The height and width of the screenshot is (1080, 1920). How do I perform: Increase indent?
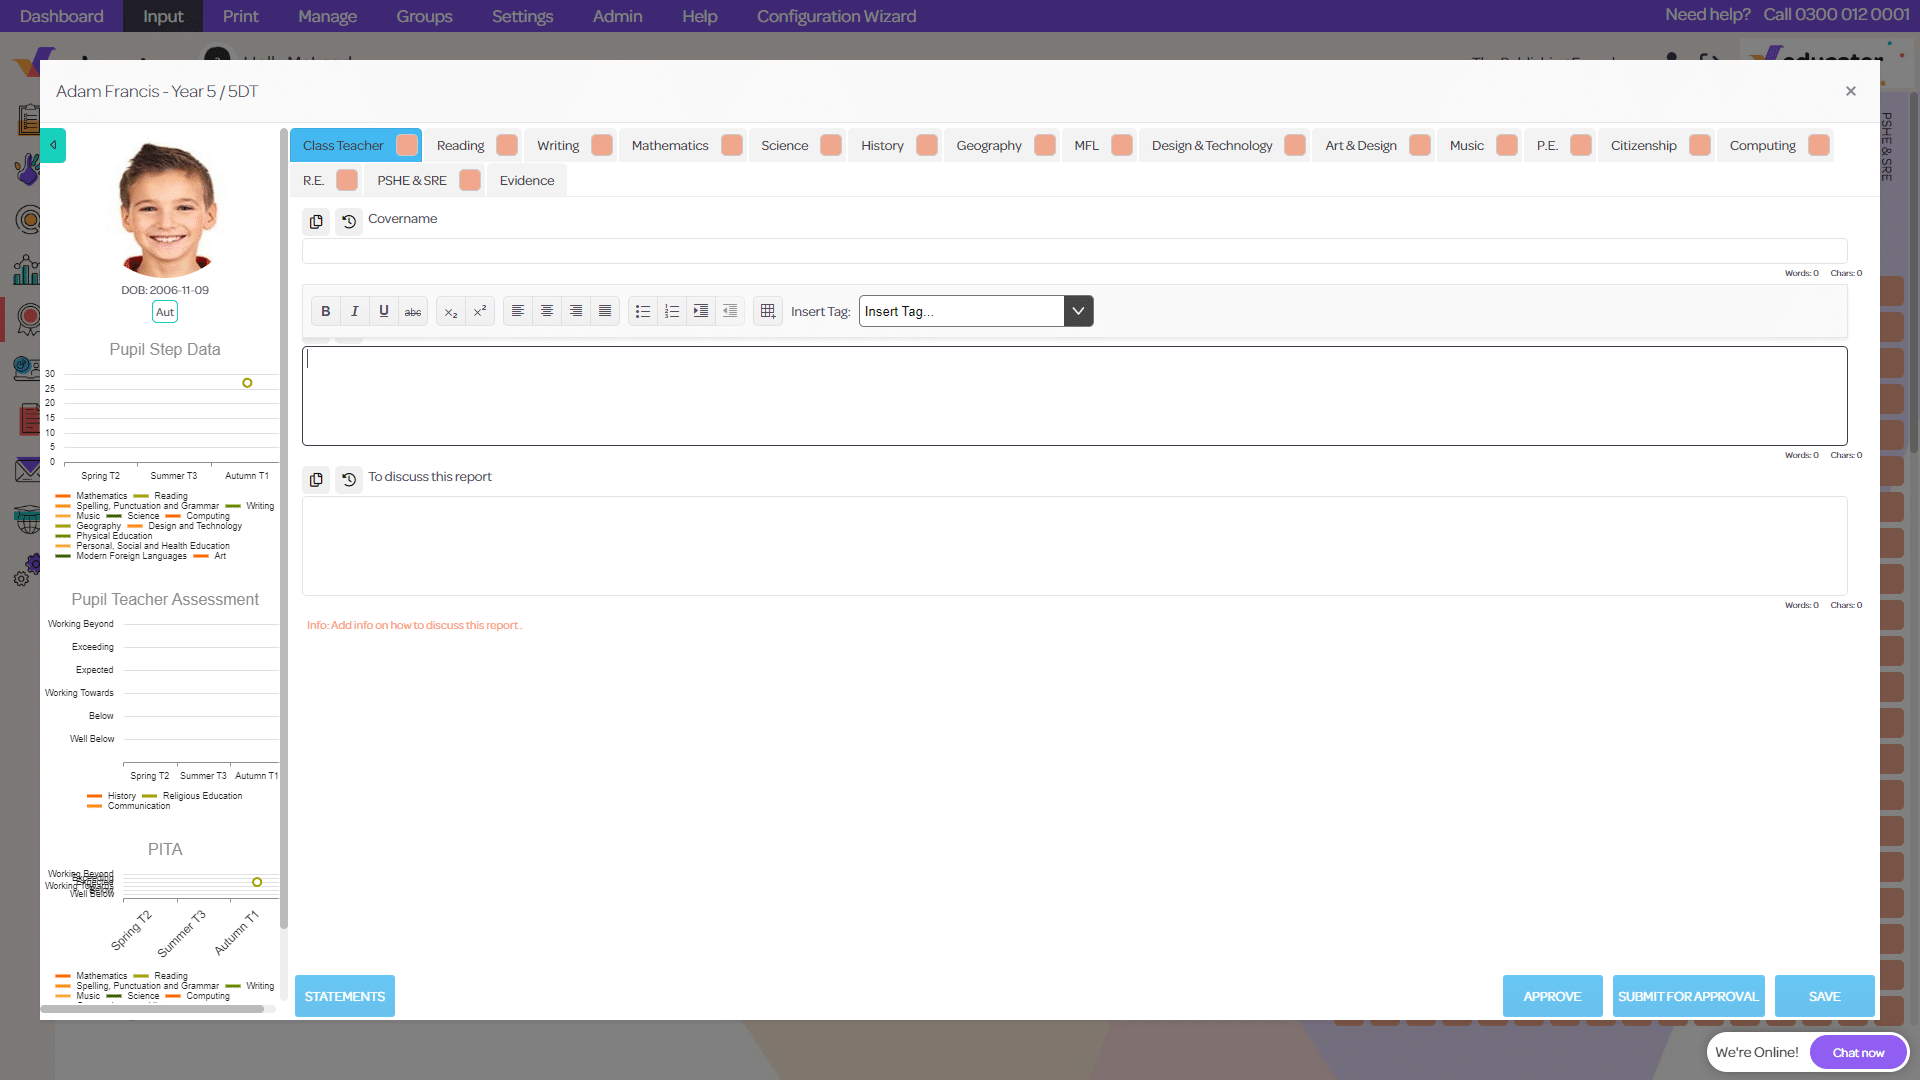701,311
